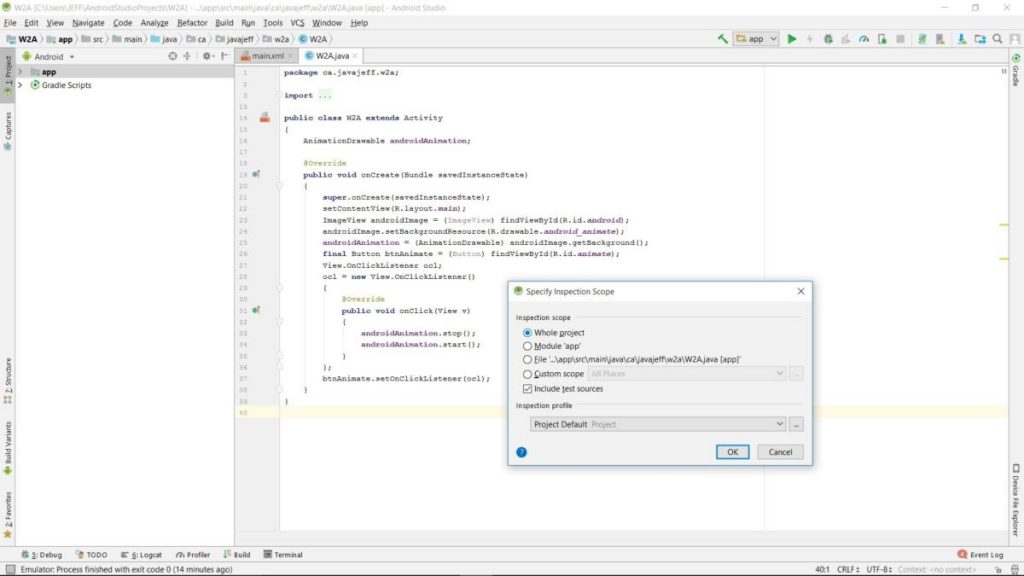Expand the Gradle Scripts tree node

coord(20,85)
